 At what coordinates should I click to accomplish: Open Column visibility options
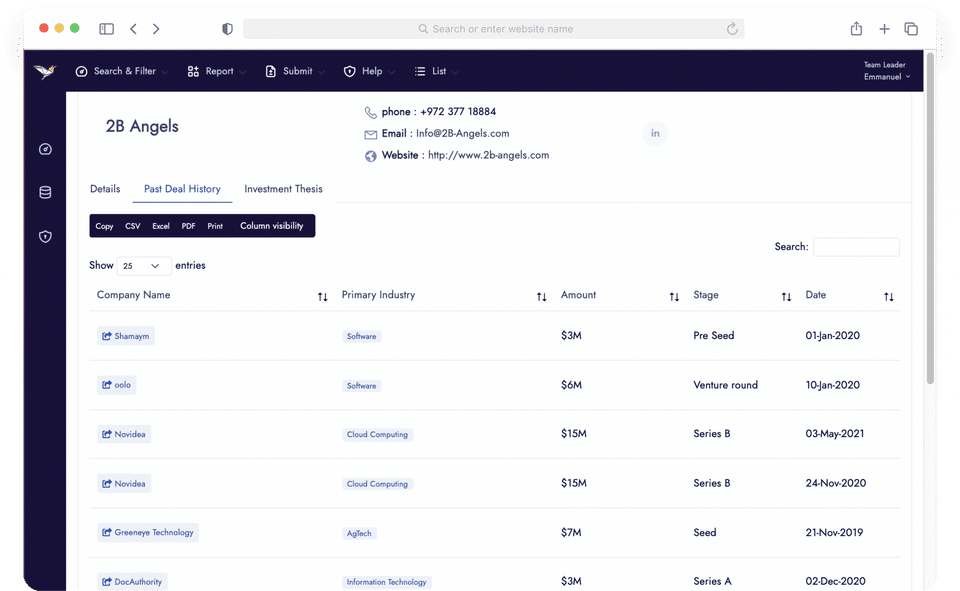(272, 226)
